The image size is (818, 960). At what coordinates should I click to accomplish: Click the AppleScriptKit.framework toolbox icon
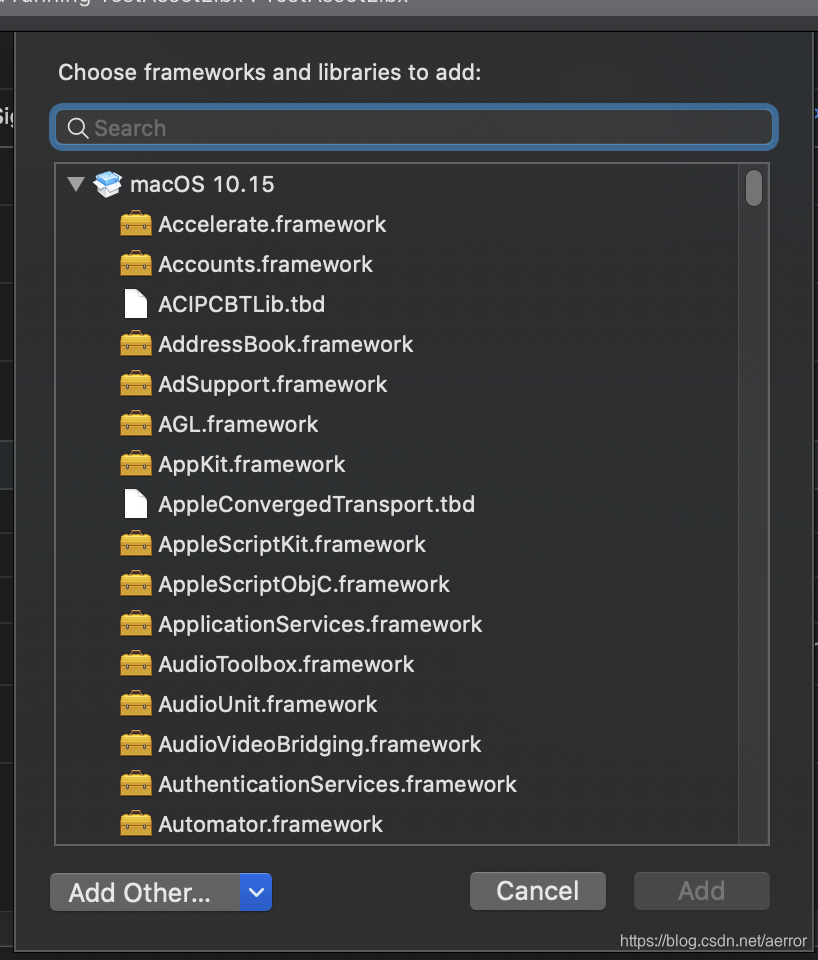(x=136, y=544)
